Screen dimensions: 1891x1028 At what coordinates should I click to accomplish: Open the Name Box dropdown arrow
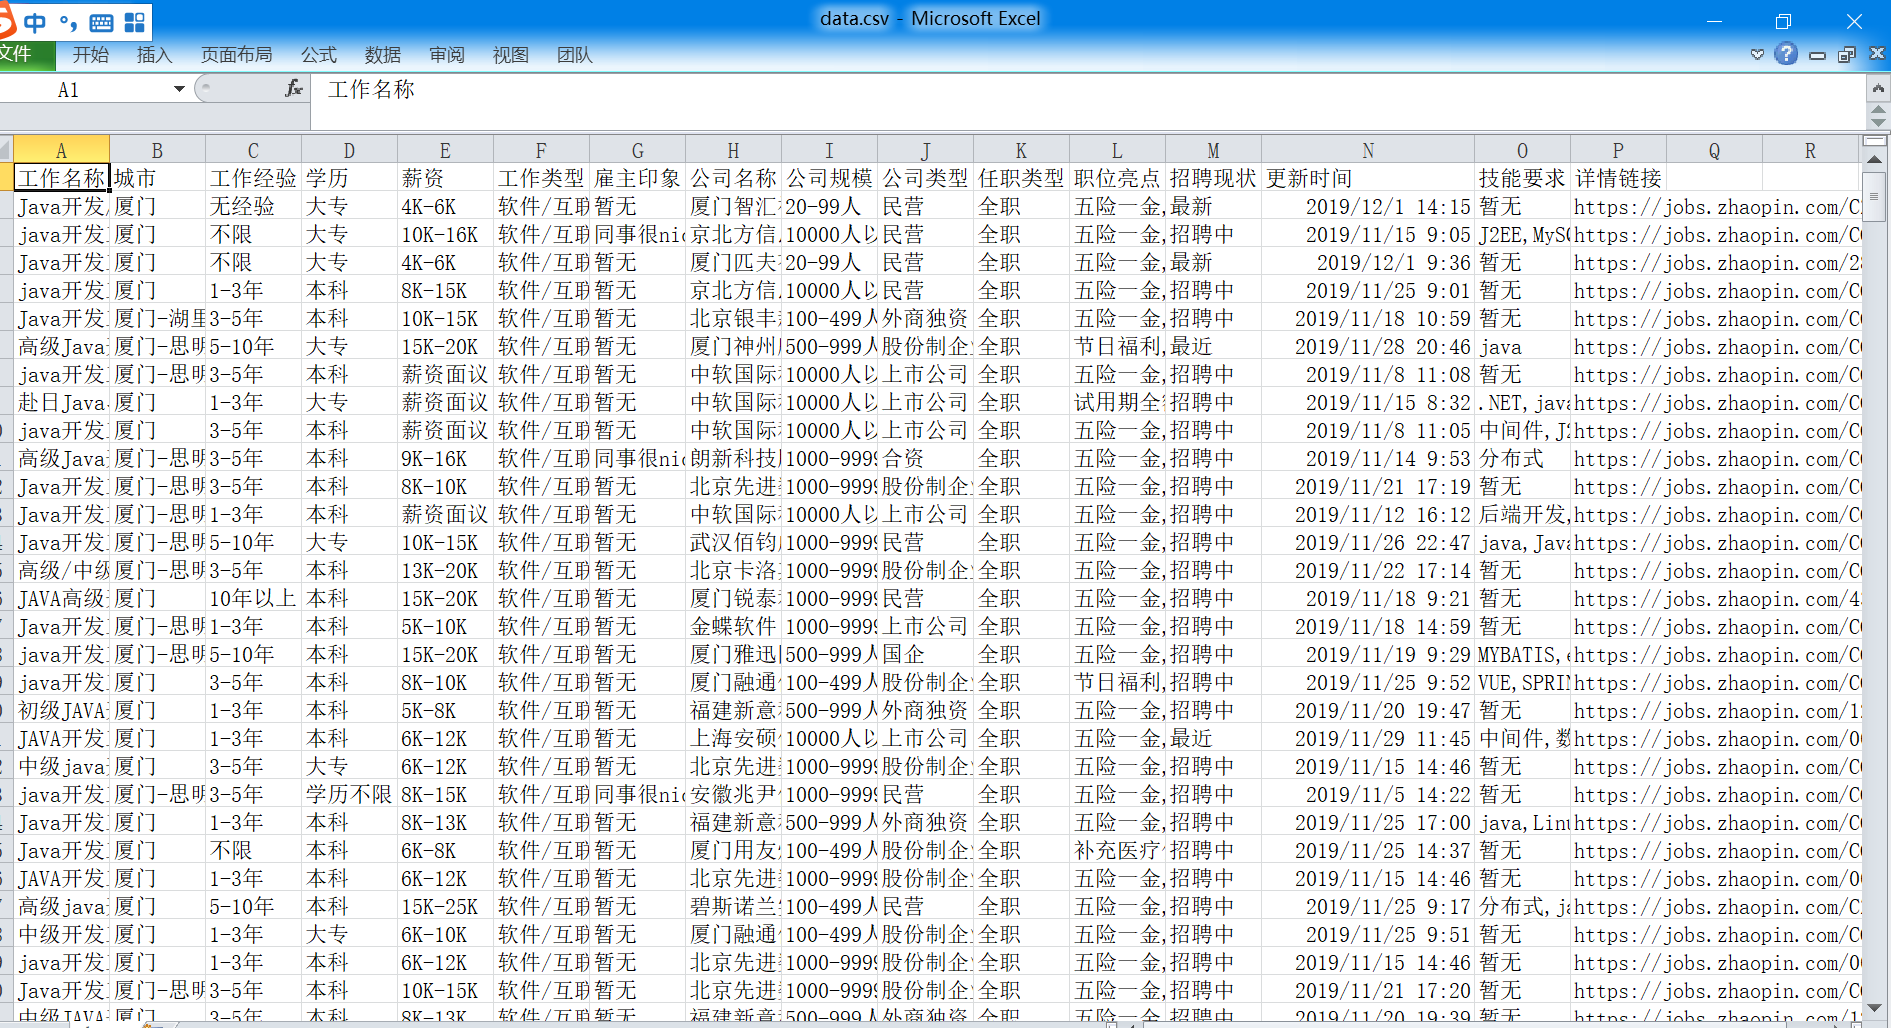coord(179,89)
